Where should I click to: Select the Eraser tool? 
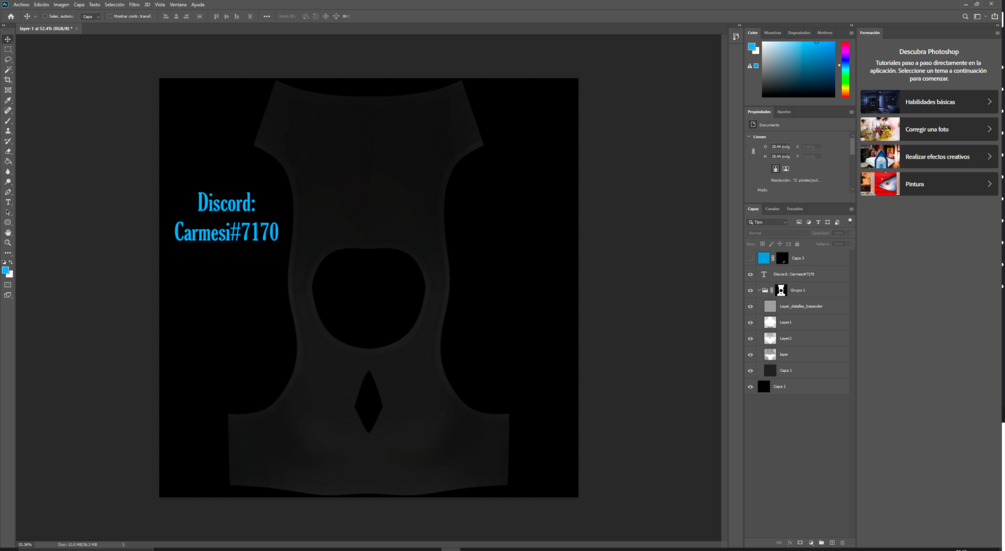coord(8,151)
